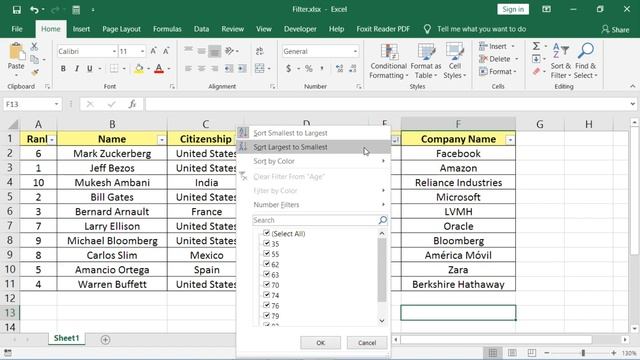This screenshot has width=640, height=360.
Task: Toggle Underline formatting
Action: [x=89, y=69]
